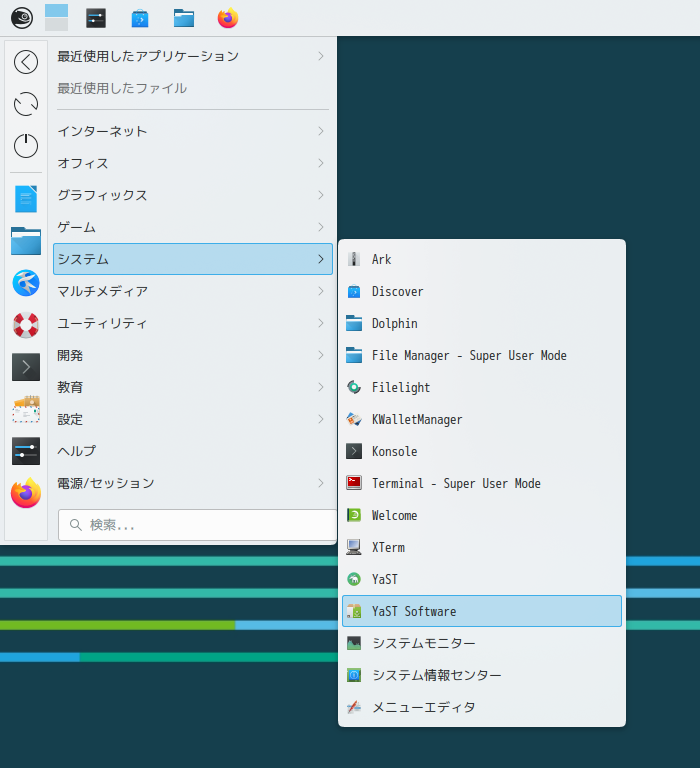Choose Dolphin in the system submenu
Image resolution: width=700 pixels, height=768 pixels.
482,323
